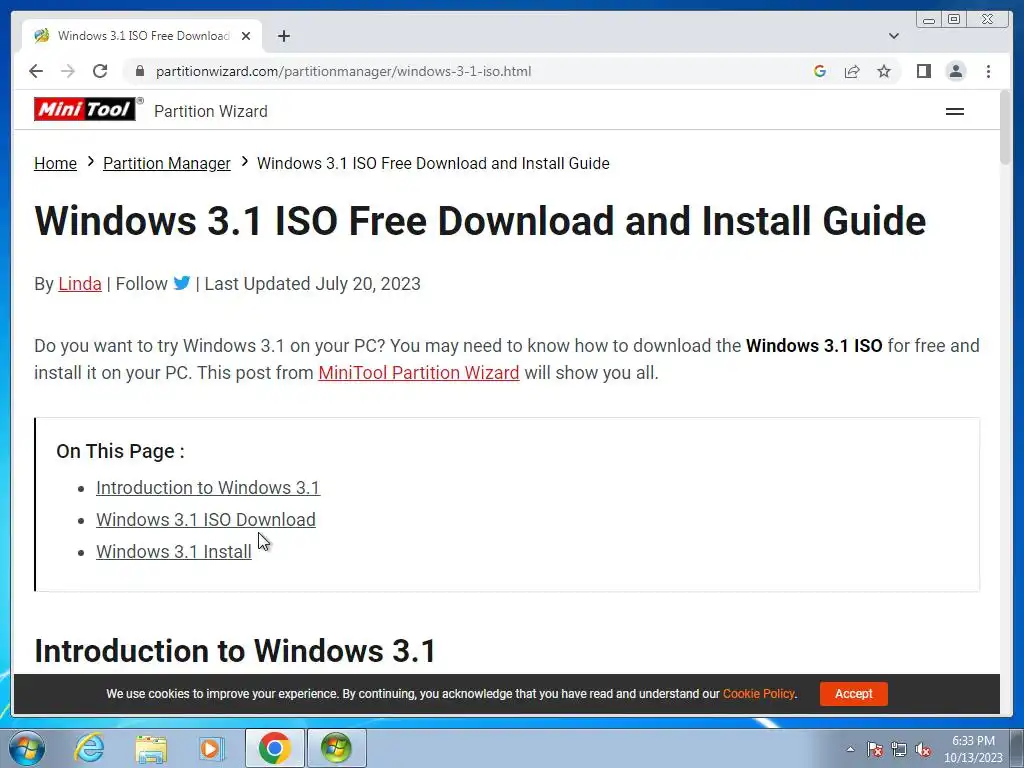Bookmark this page with the star icon
1024x768 pixels.
point(884,71)
